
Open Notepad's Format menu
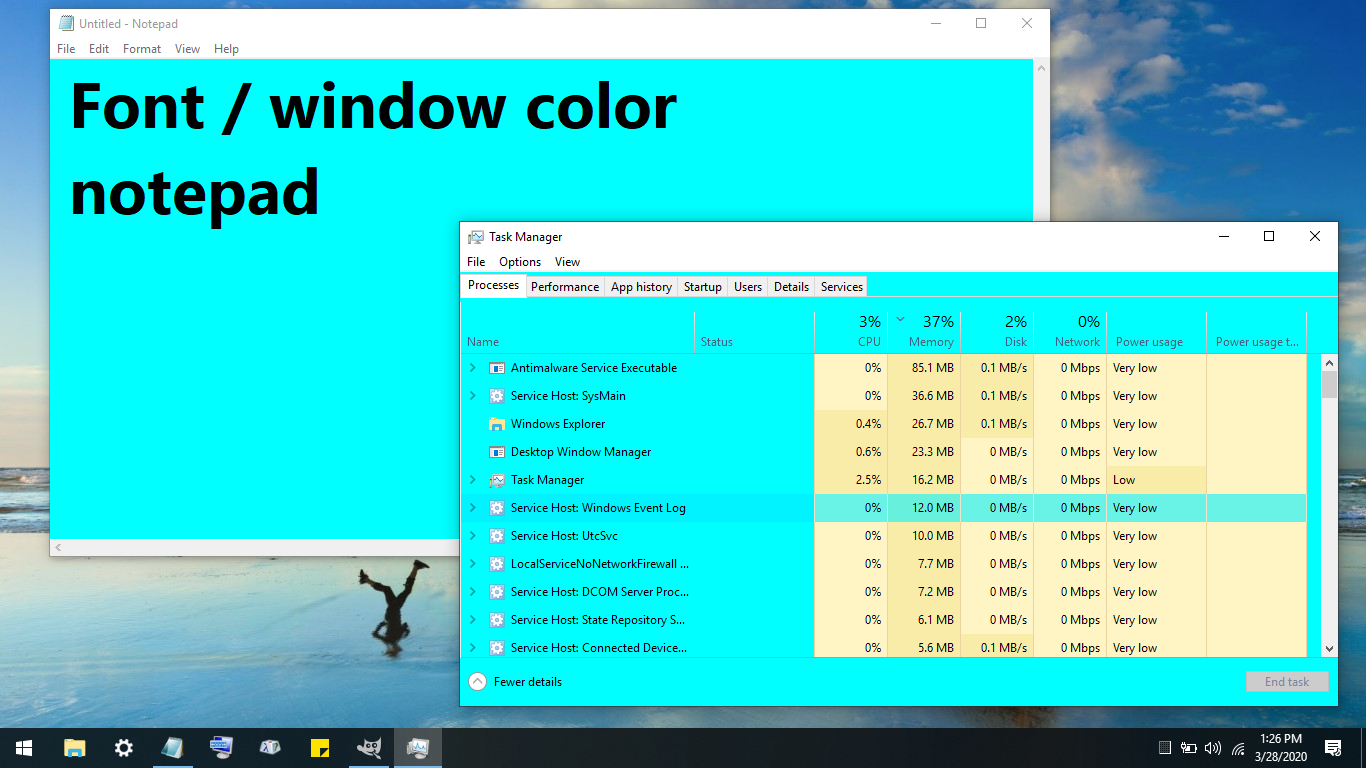[x=141, y=48]
